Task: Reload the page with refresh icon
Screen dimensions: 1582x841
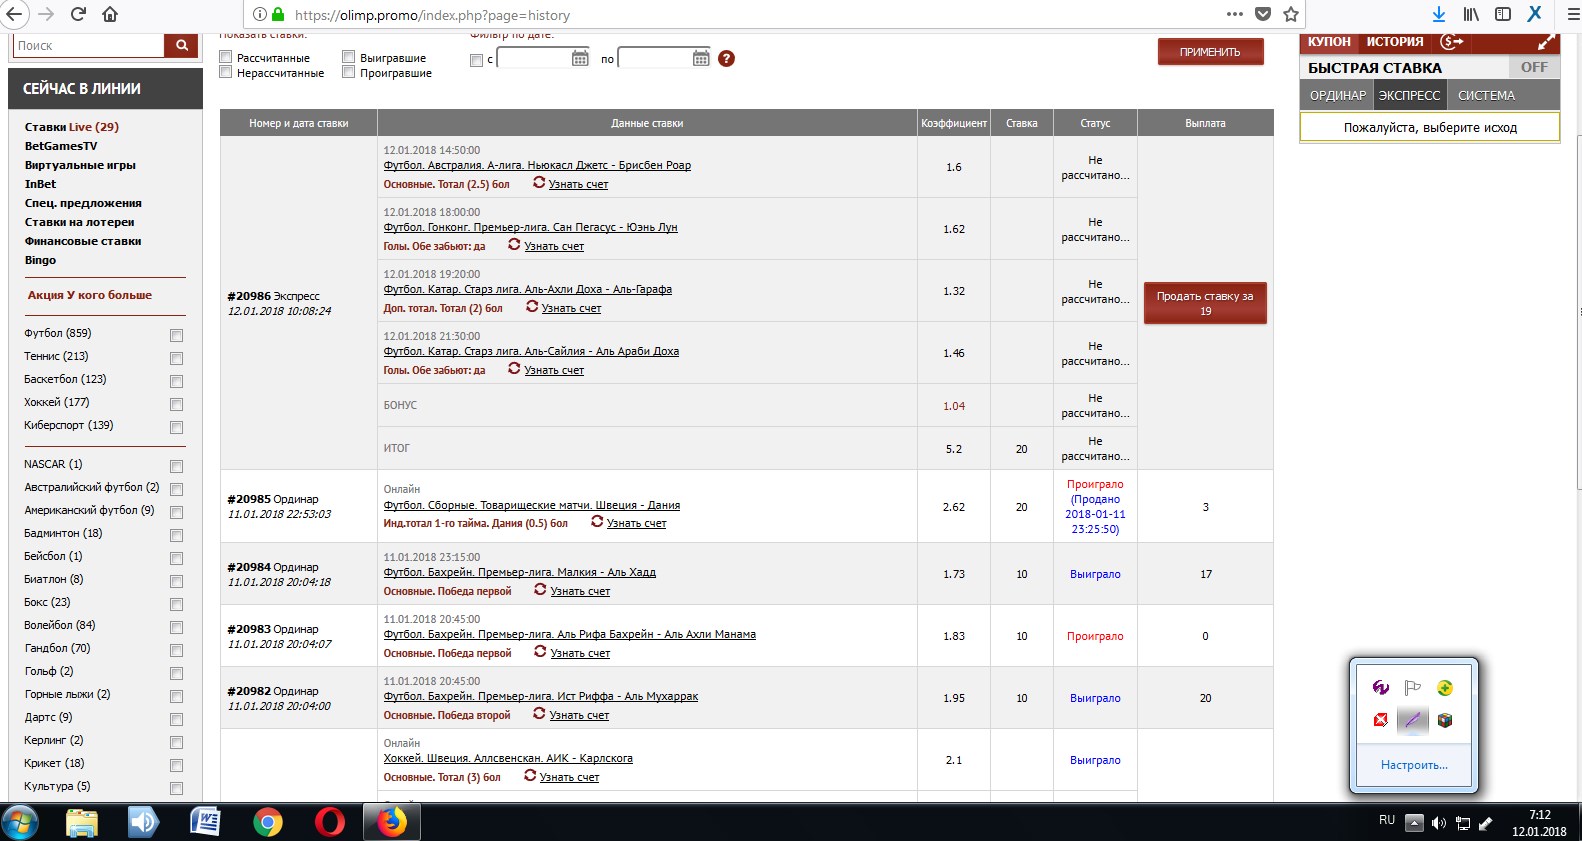Action: (x=79, y=14)
